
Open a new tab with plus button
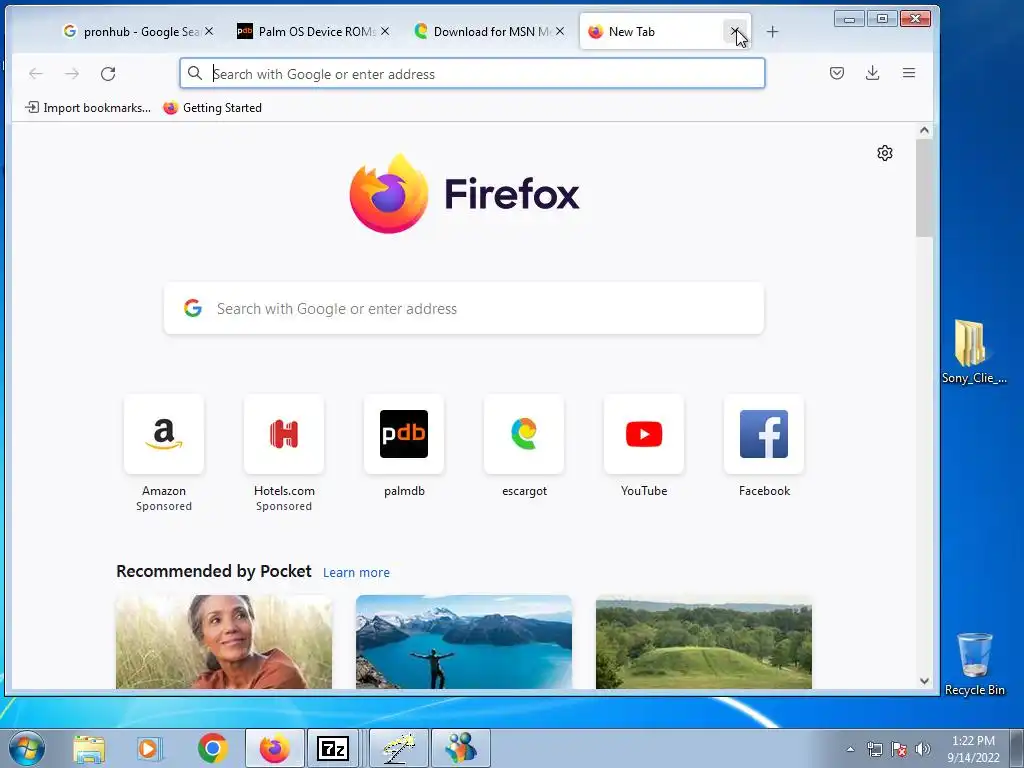772,31
